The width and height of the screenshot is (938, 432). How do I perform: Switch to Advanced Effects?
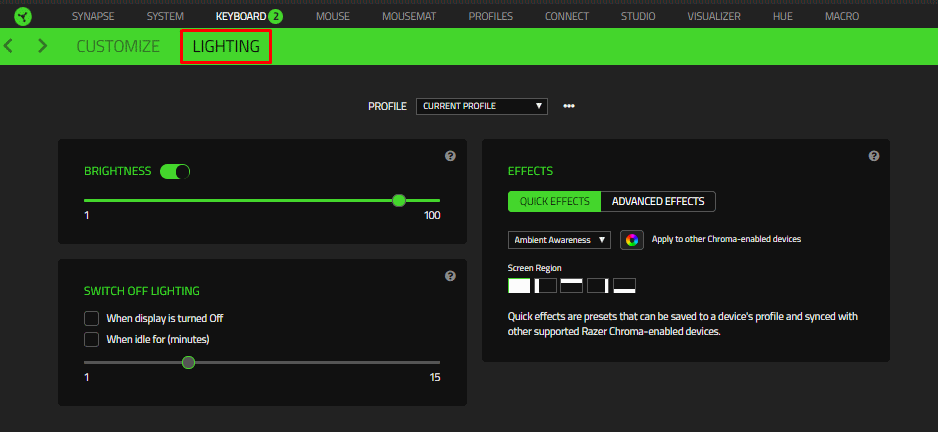pos(658,202)
